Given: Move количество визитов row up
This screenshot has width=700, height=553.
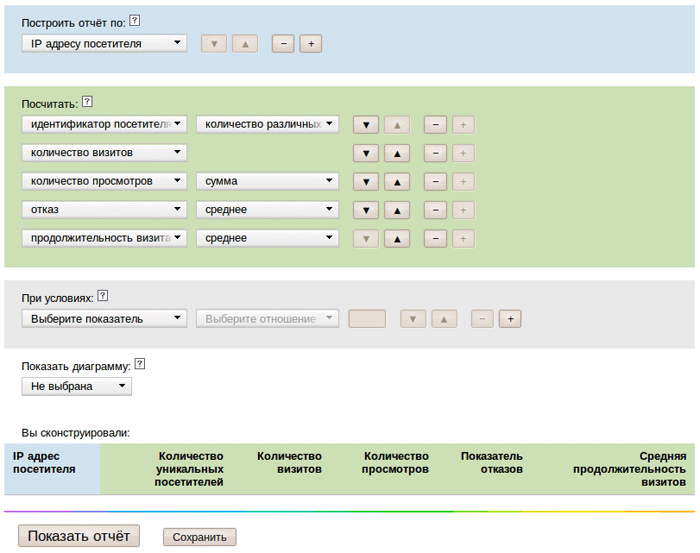Looking at the screenshot, I should pyautogui.click(x=397, y=154).
